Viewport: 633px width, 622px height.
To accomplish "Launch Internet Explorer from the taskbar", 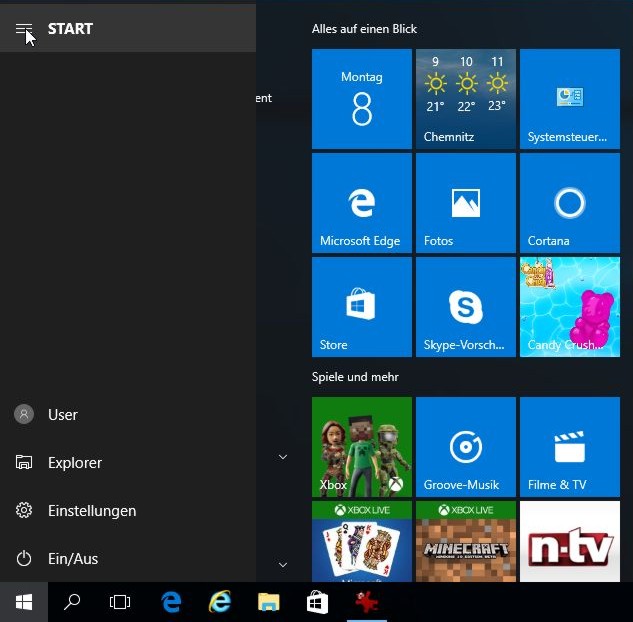I will (220, 602).
